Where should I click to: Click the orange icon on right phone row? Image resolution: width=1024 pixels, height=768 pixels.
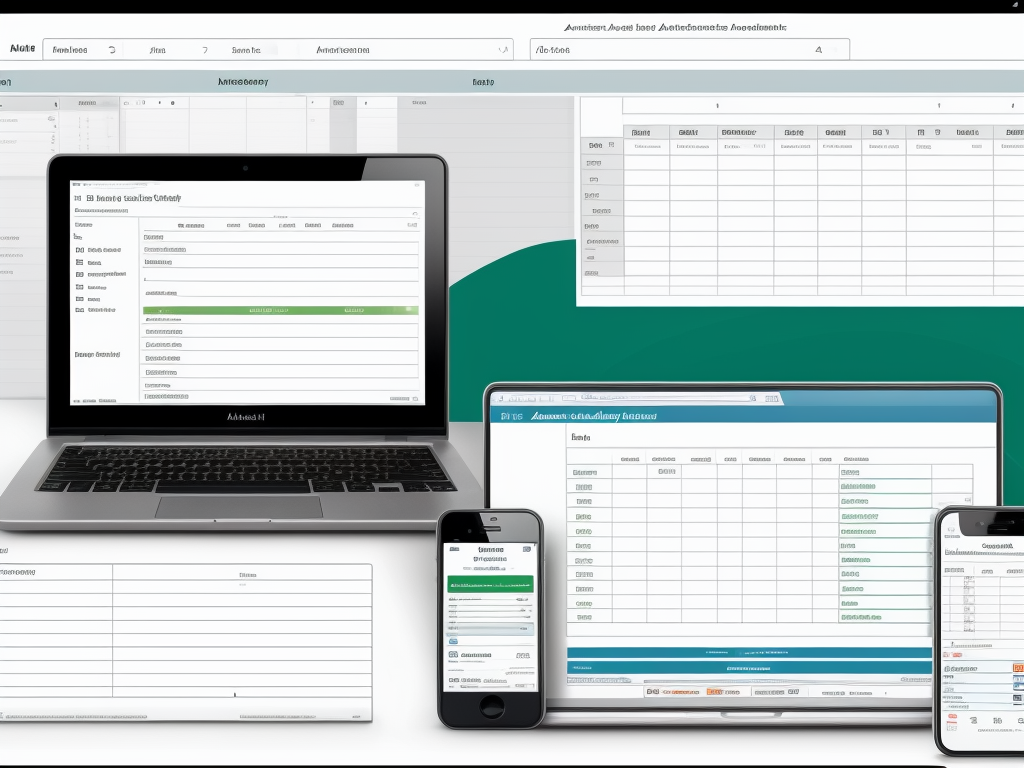[1018, 666]
